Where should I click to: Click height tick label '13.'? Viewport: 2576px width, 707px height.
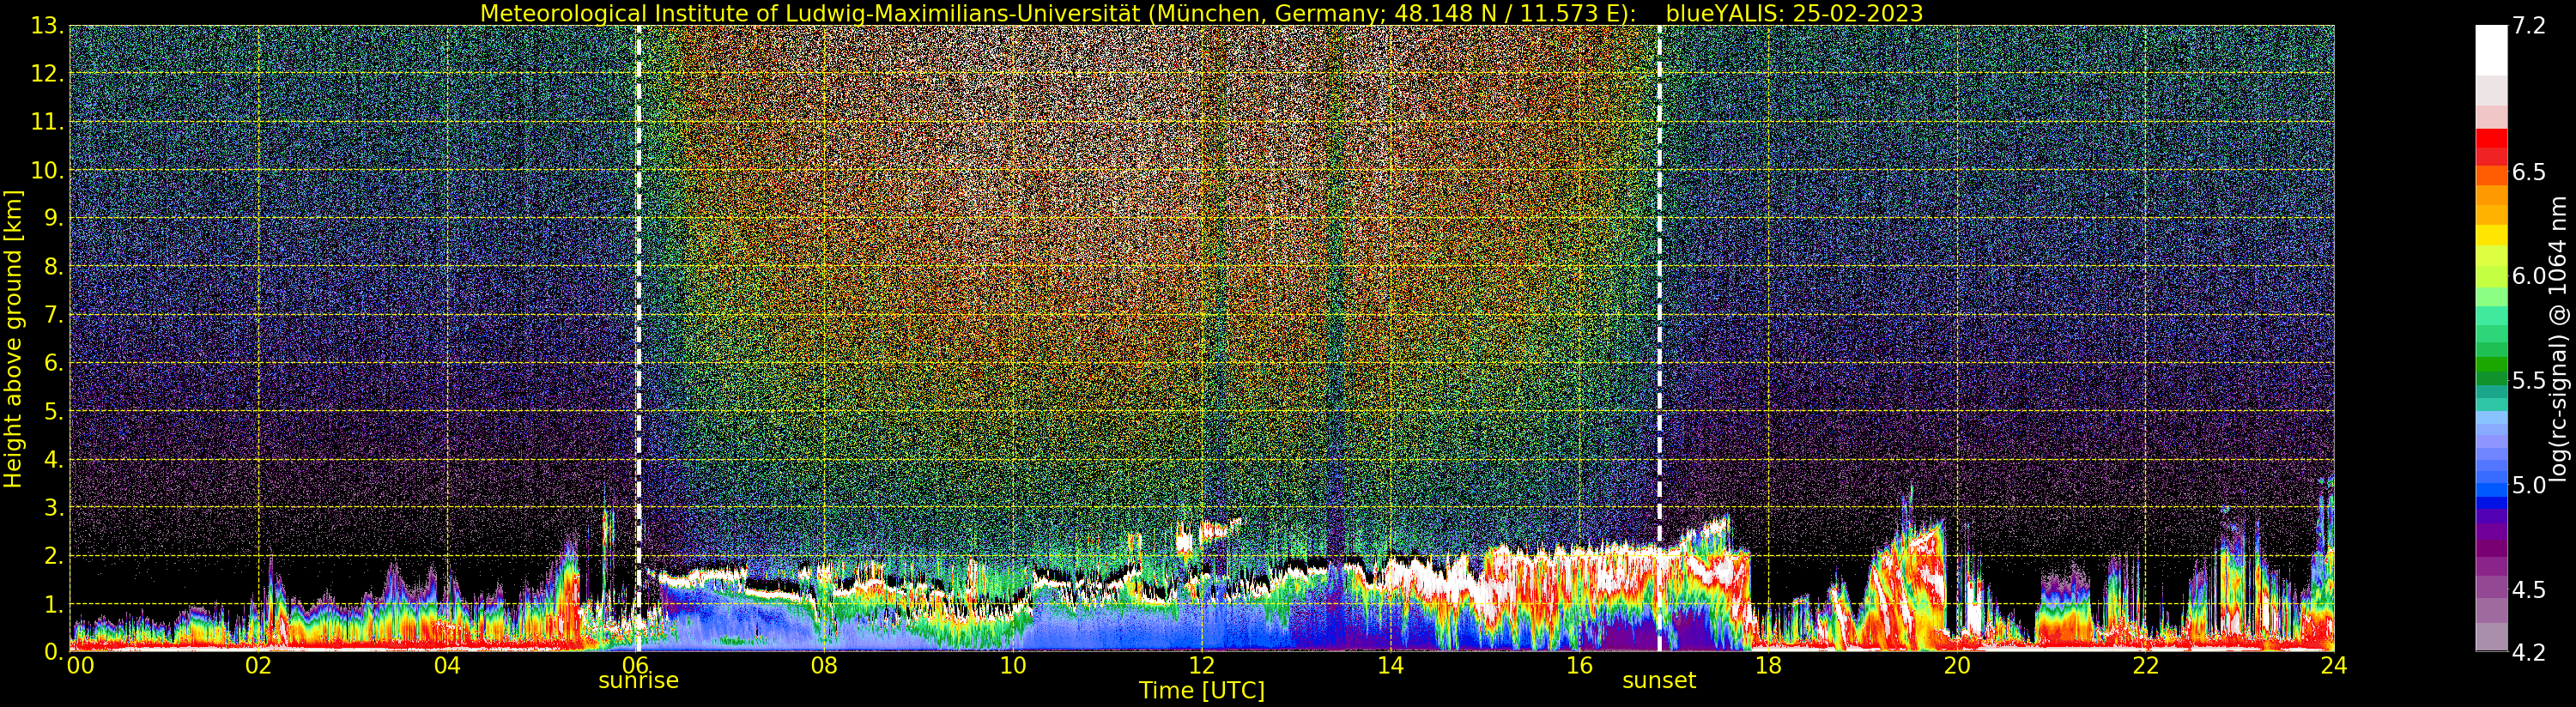[x=46, y=26]
